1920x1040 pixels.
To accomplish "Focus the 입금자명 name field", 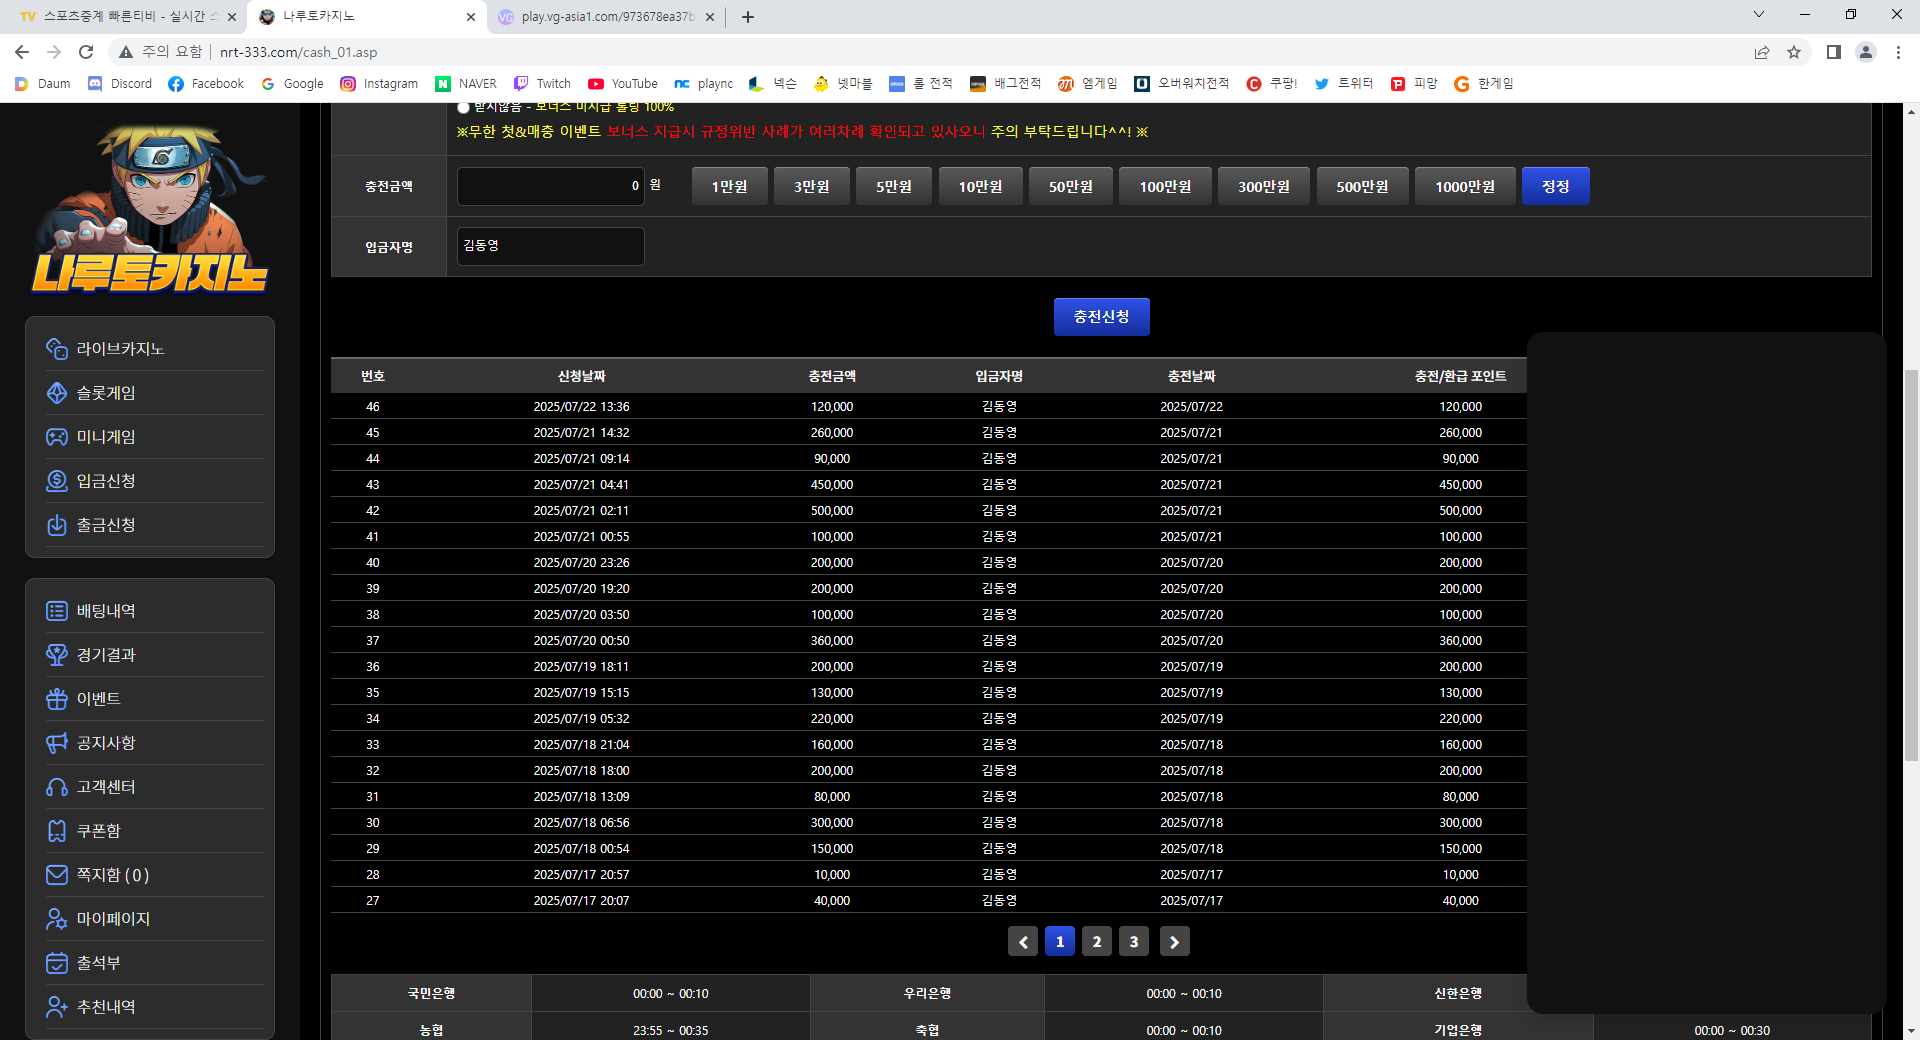I will click(x=551, y=246).
